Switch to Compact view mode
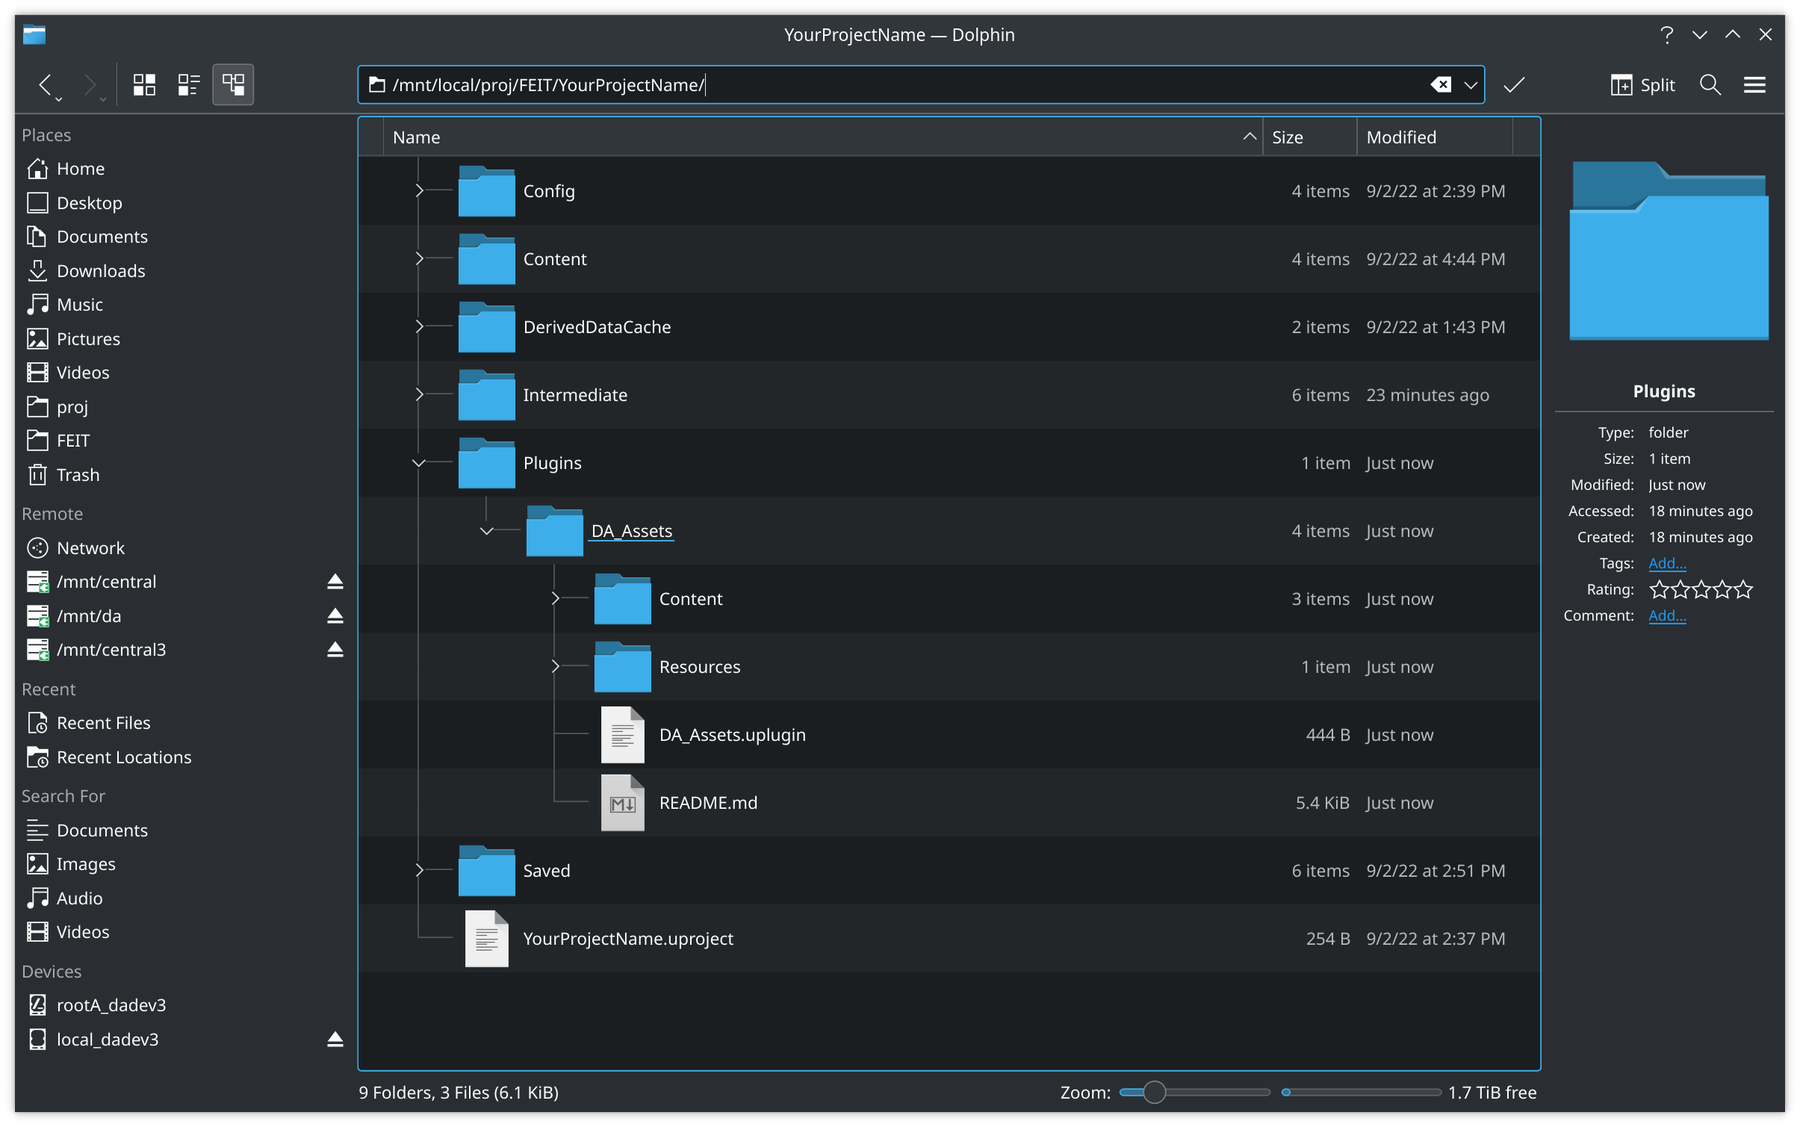 [189, 85]
